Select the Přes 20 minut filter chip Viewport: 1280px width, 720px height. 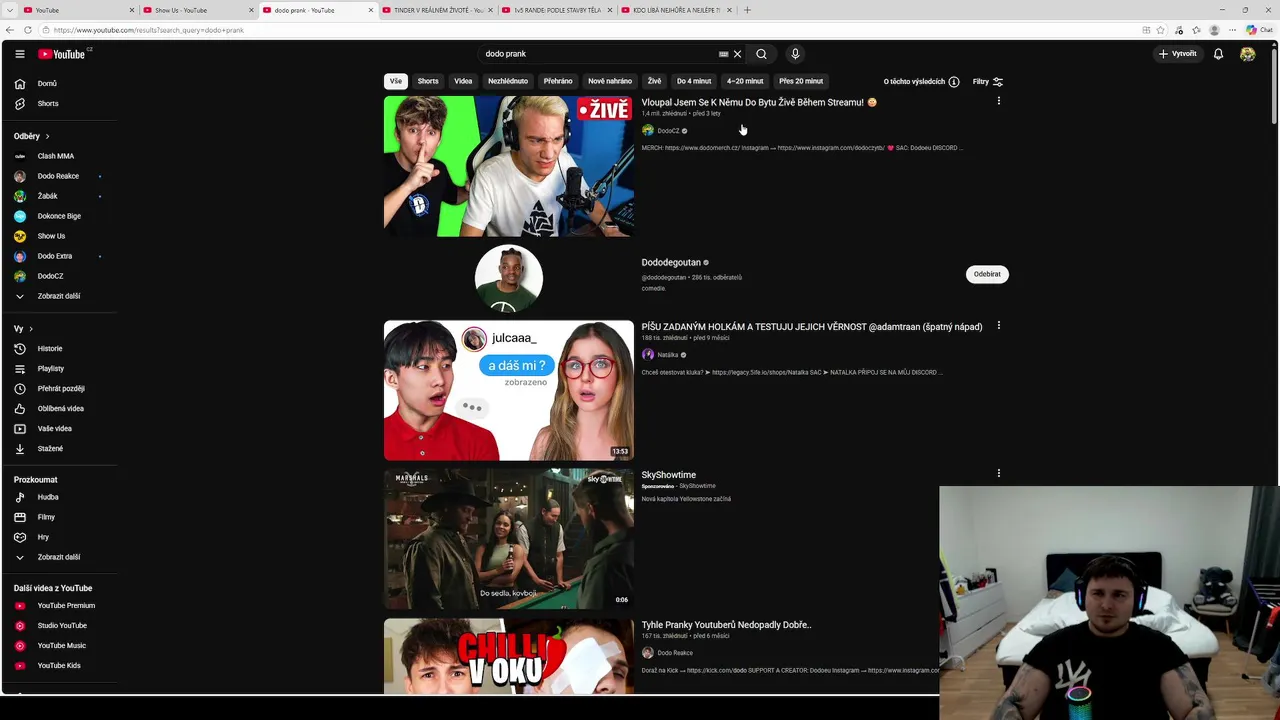pyautogui.click(x=801, y=81)
